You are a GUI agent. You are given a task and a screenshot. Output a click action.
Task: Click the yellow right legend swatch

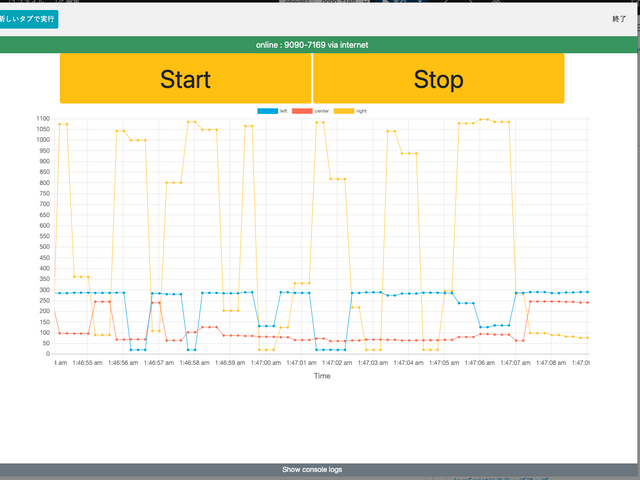(x=343, y=111)
